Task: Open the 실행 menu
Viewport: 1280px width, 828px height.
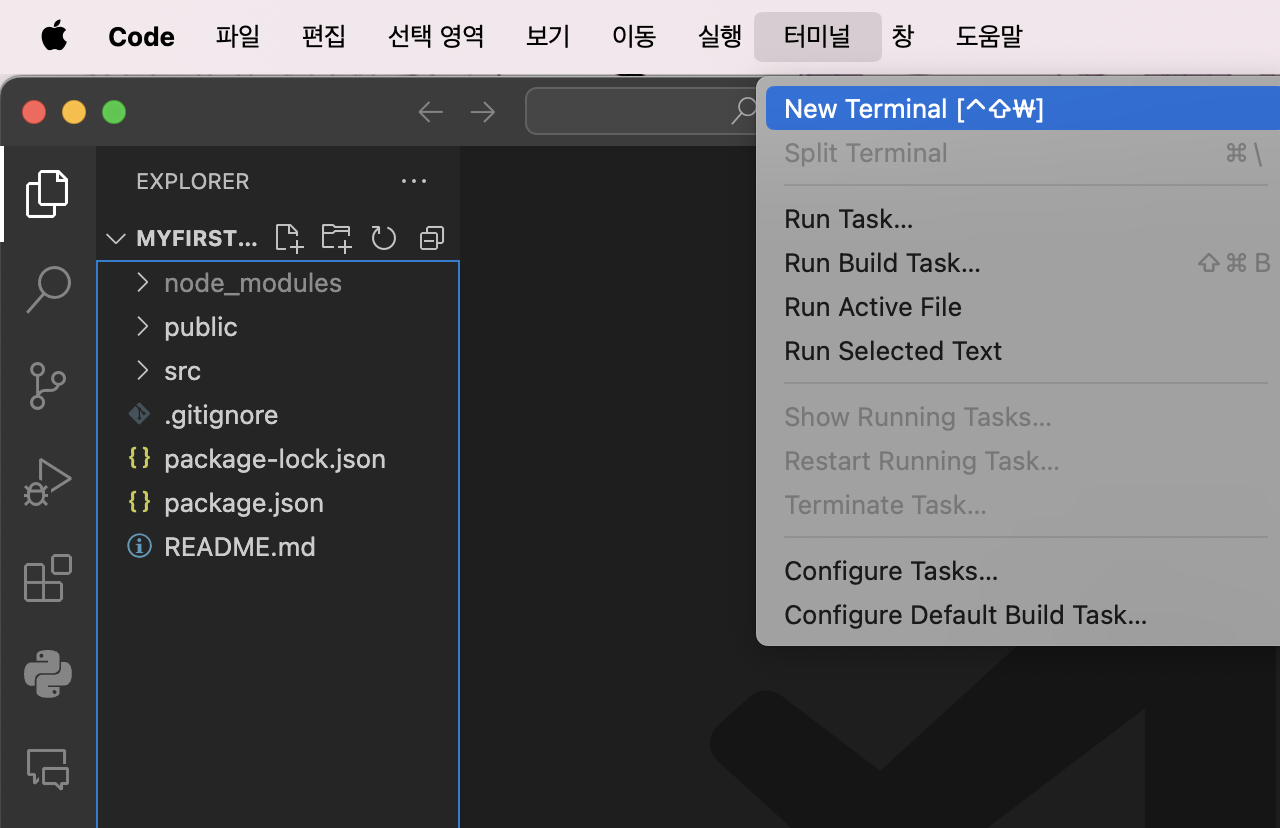Action: (x=720, y=37)
